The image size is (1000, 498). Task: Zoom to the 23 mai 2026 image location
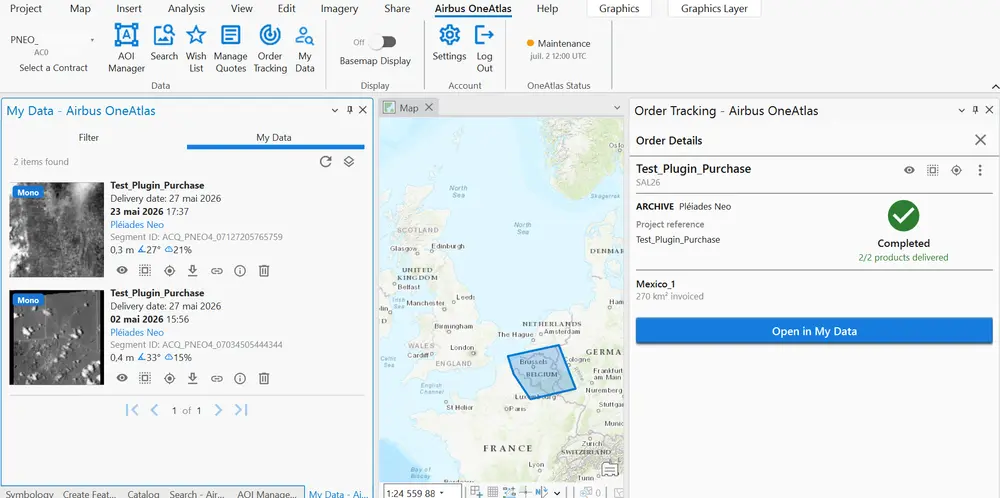169,270
